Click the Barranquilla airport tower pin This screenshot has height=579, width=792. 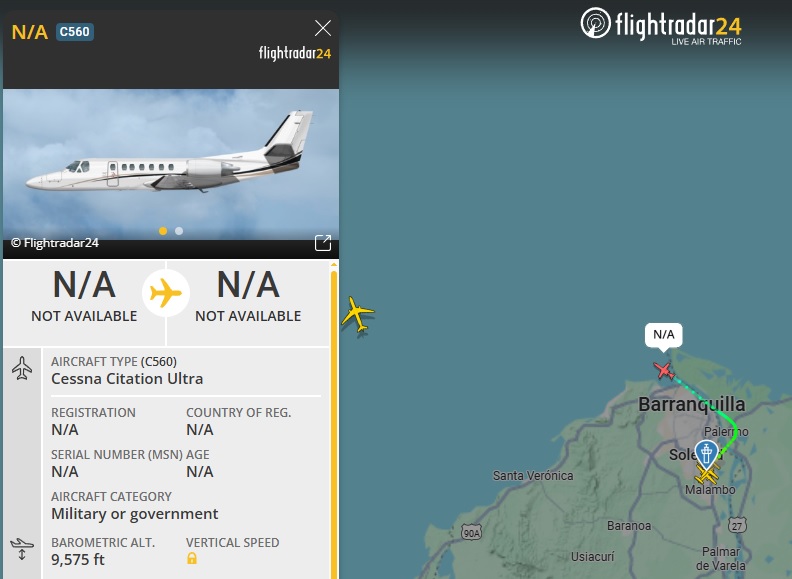click(x=706, y=455)
